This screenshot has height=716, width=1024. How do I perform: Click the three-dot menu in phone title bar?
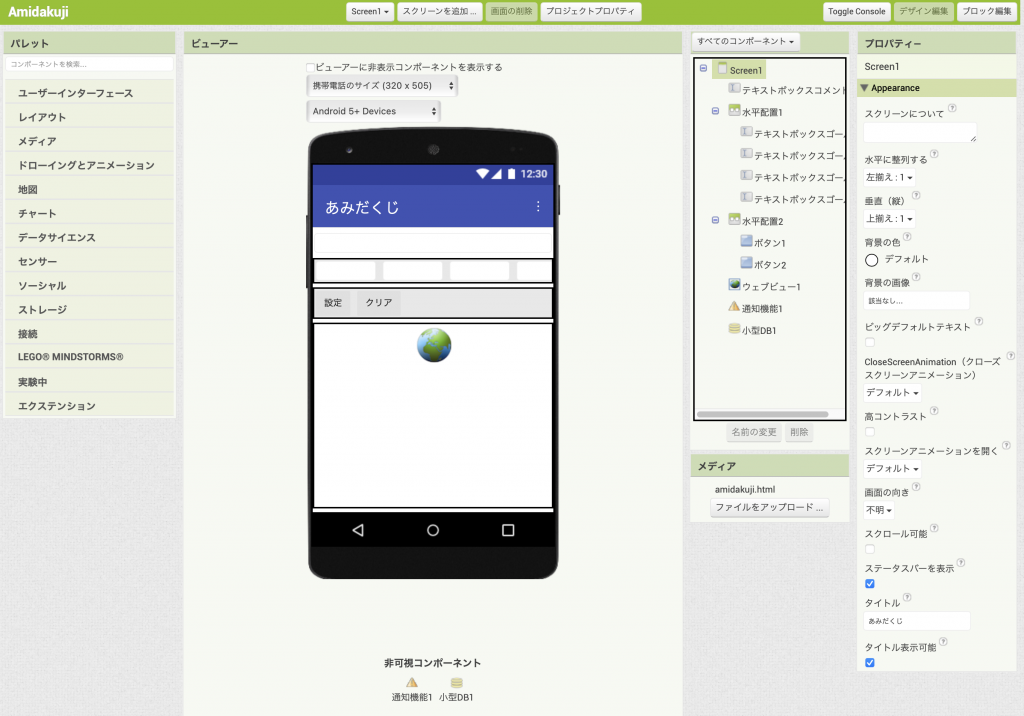[538, 207]
